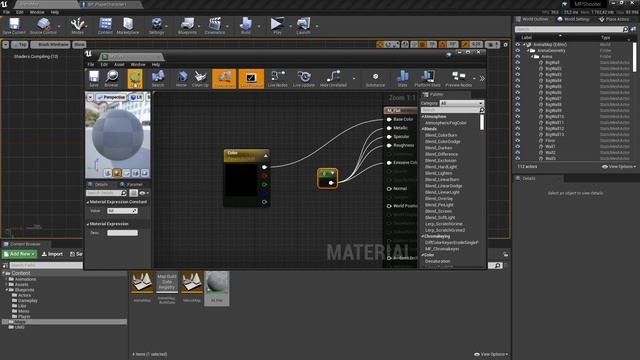
Task: Open Hide Unrelated options dropdown arrow
Action: [354, 78]
